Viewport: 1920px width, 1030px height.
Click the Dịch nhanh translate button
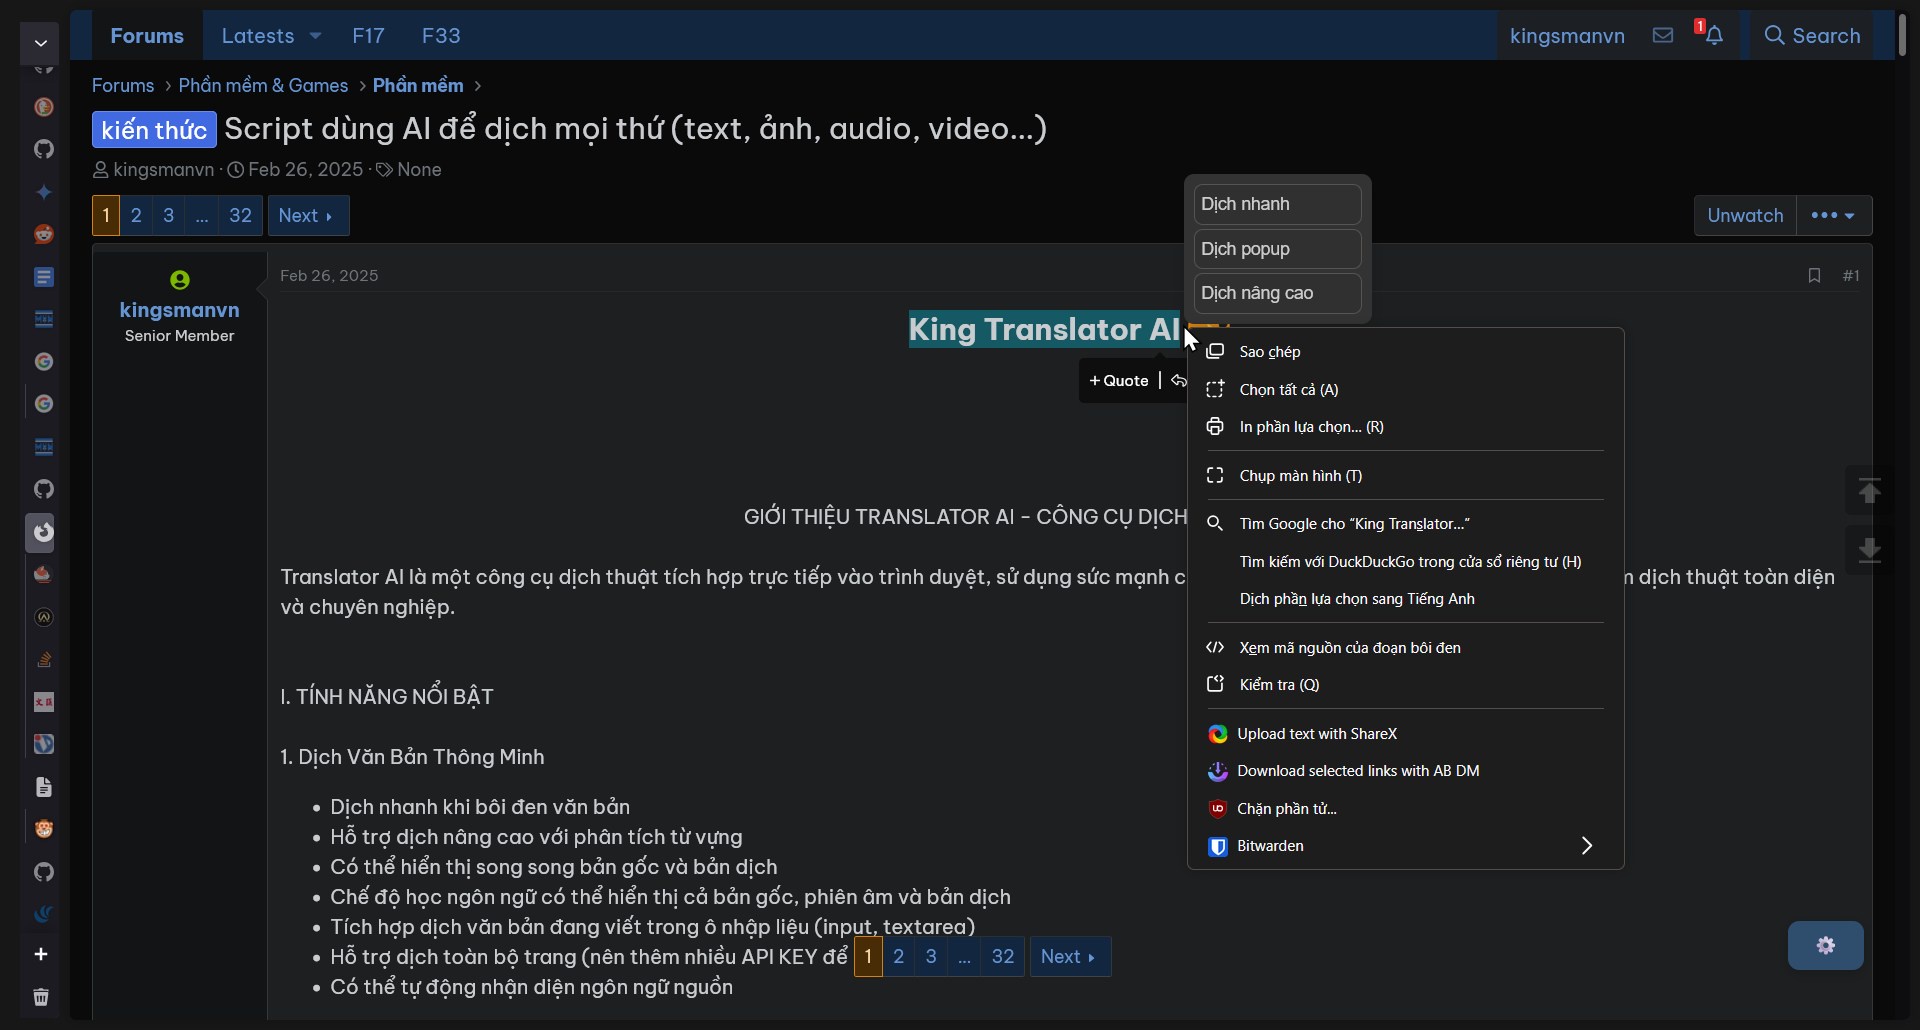pyautogui.click(x=1277, y=204)
